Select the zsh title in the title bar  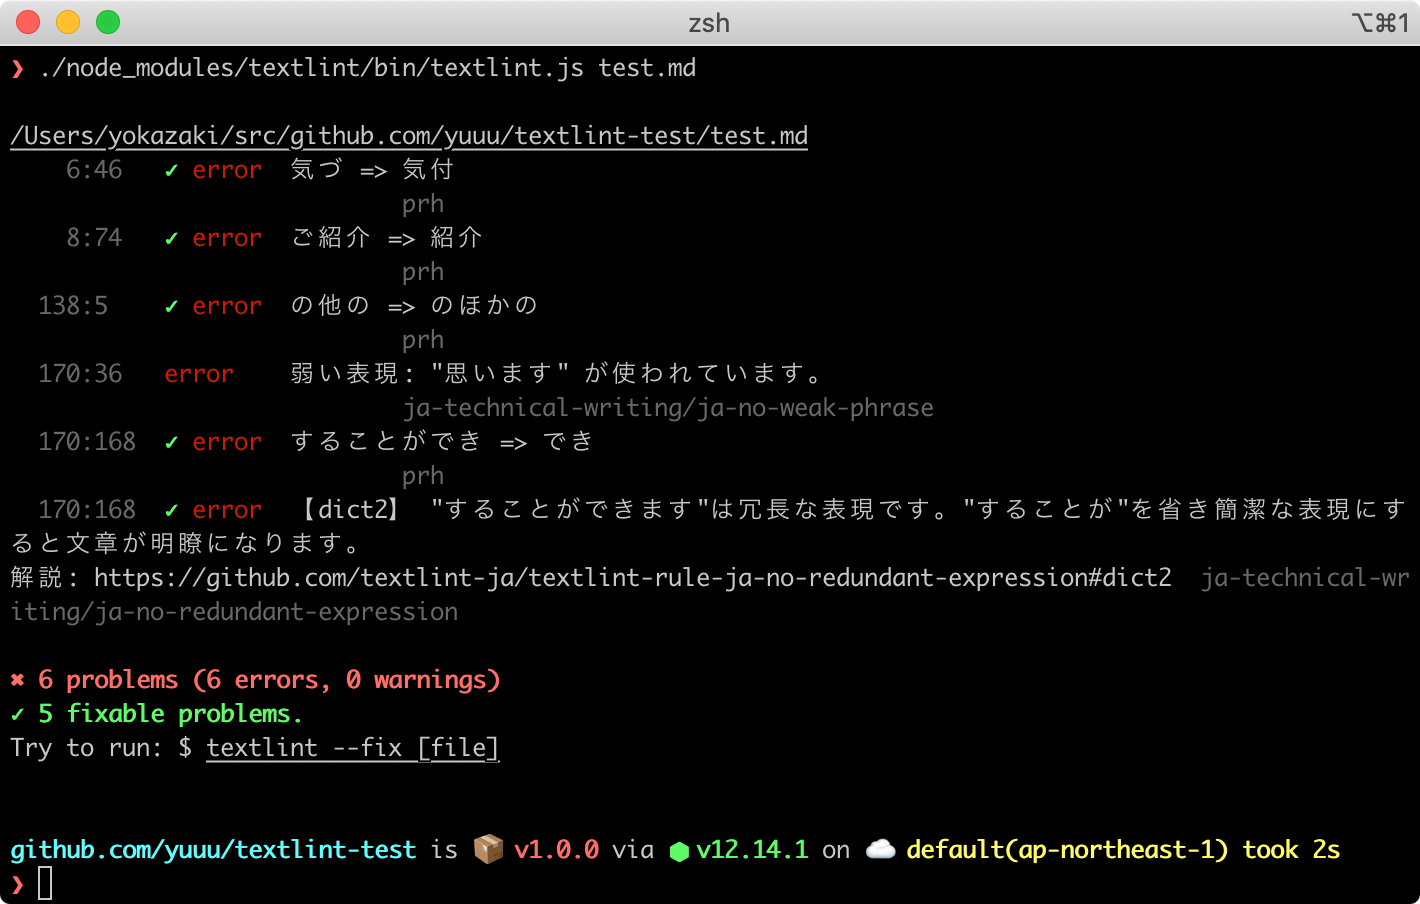(710, 23)
